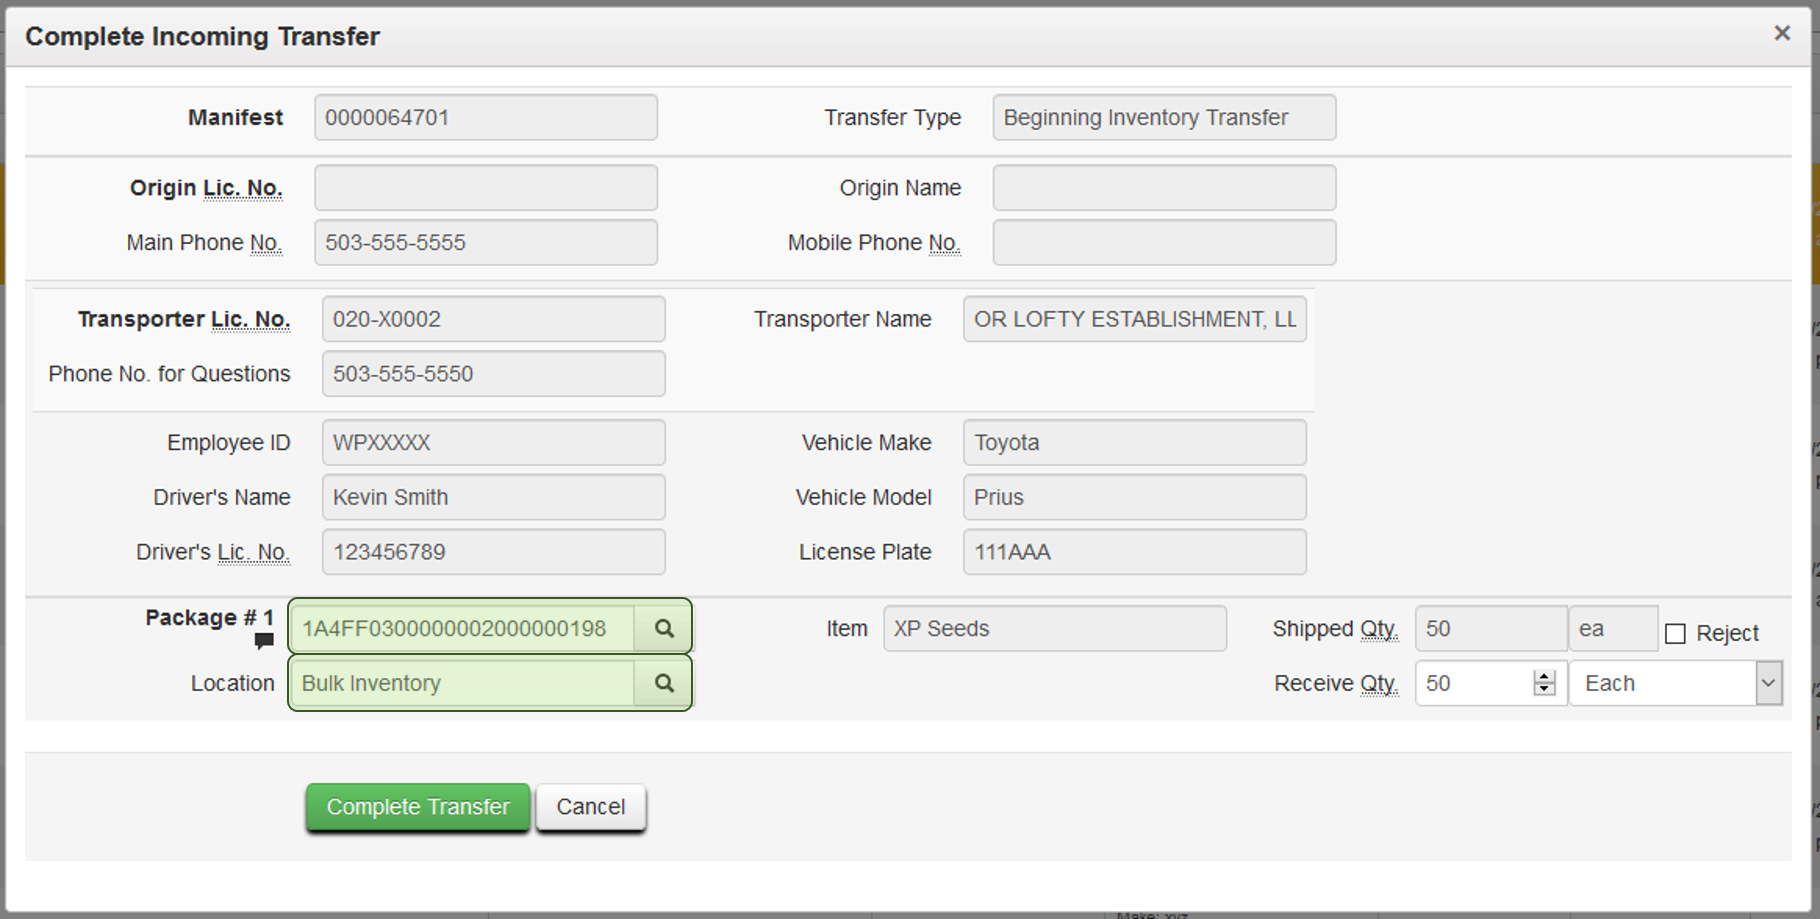
Task: Click the 'Complete Incoming Transfer' dialog title
Action: (x=203, y=36)
